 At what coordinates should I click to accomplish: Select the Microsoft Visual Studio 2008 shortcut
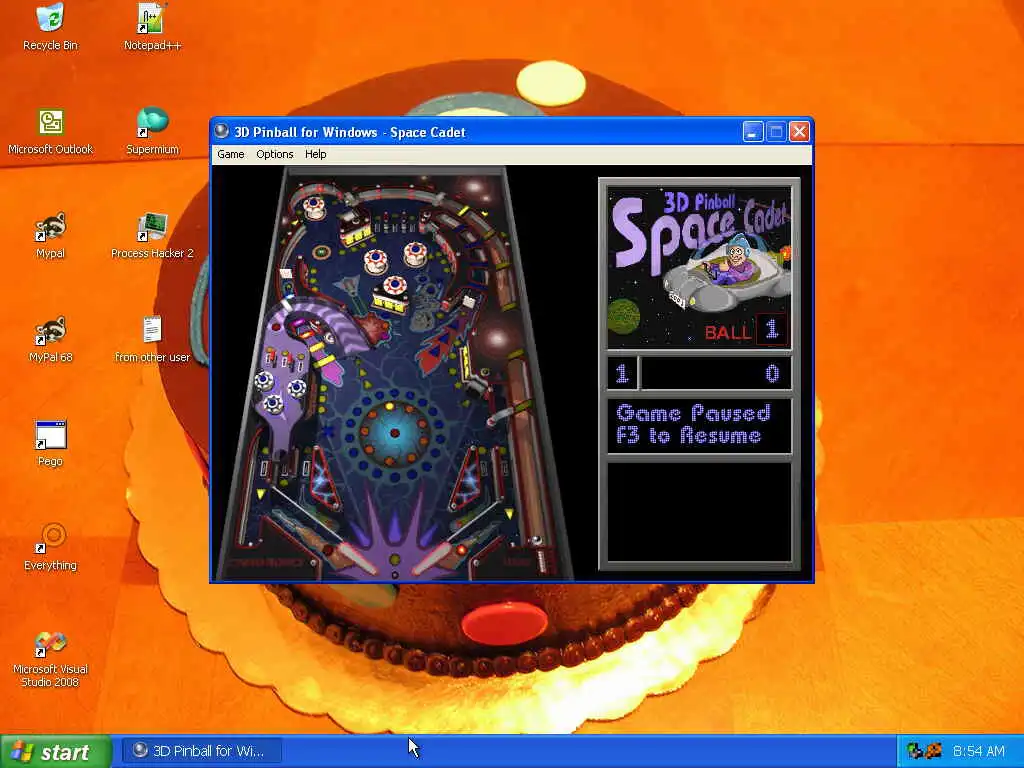(50, 660)
